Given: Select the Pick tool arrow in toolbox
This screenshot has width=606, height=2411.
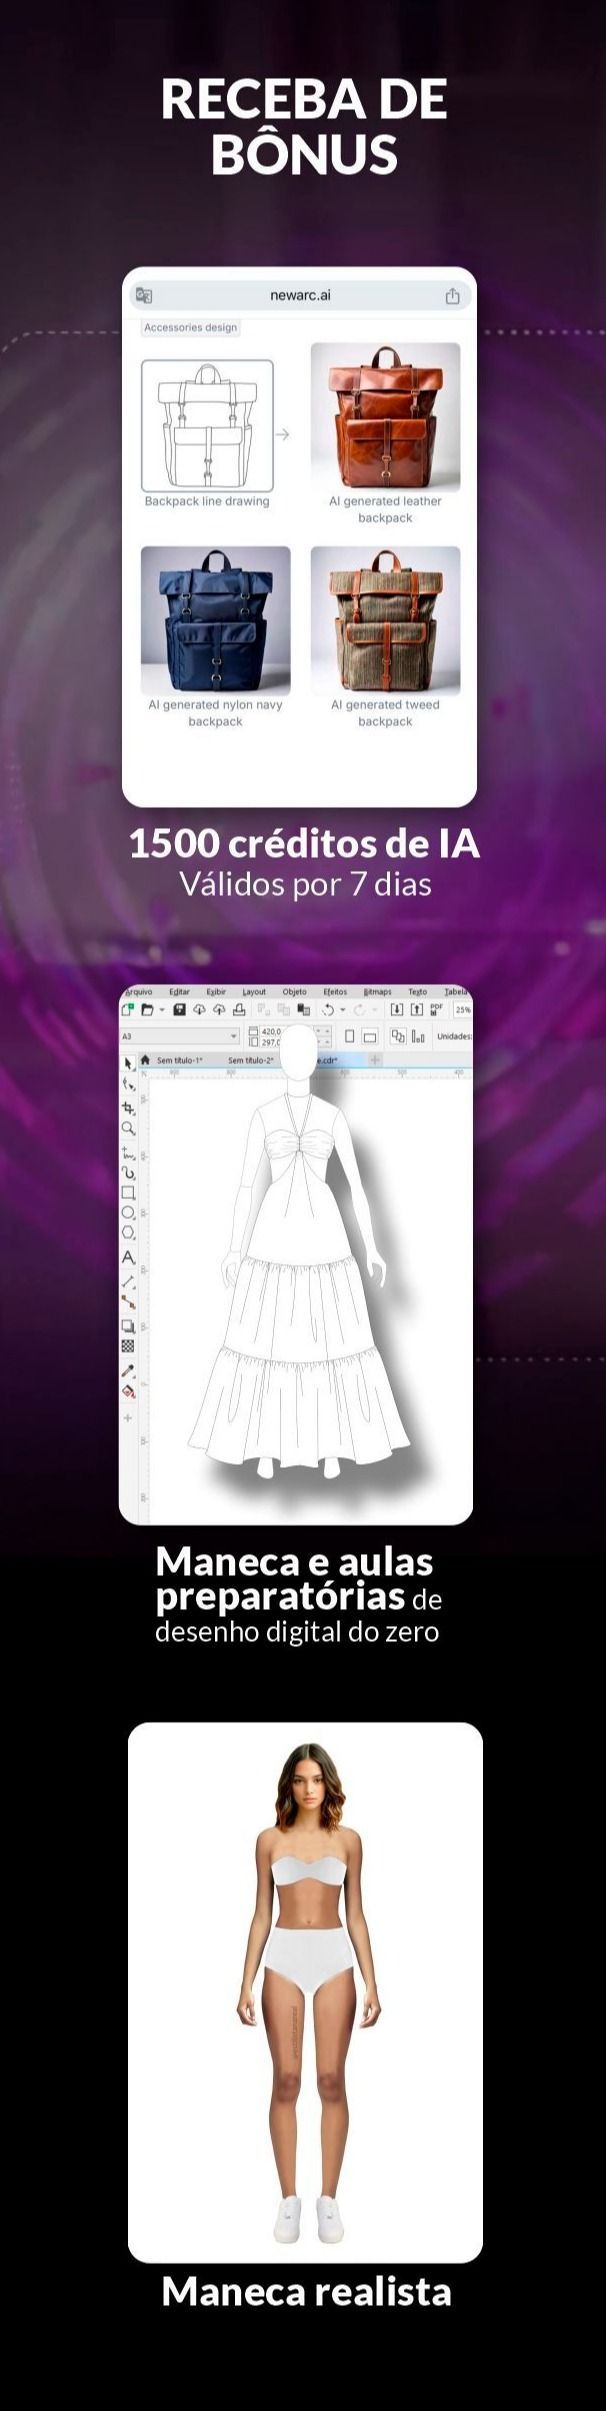Looking at the screenshot, I should pos(128,1063).
